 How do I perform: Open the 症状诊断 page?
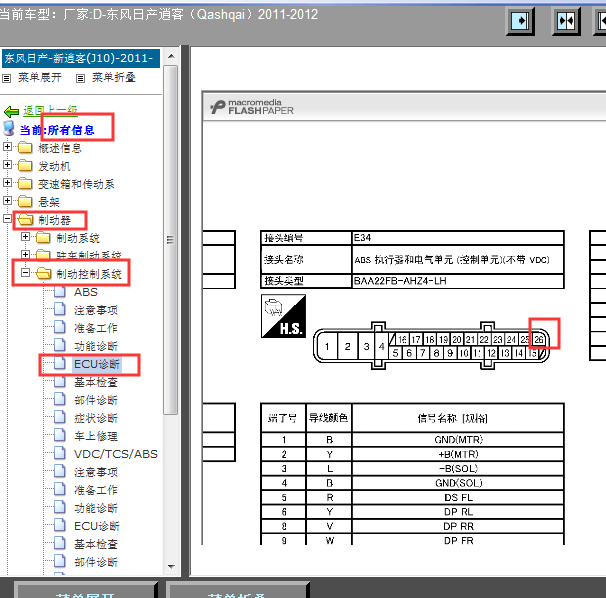96,418
